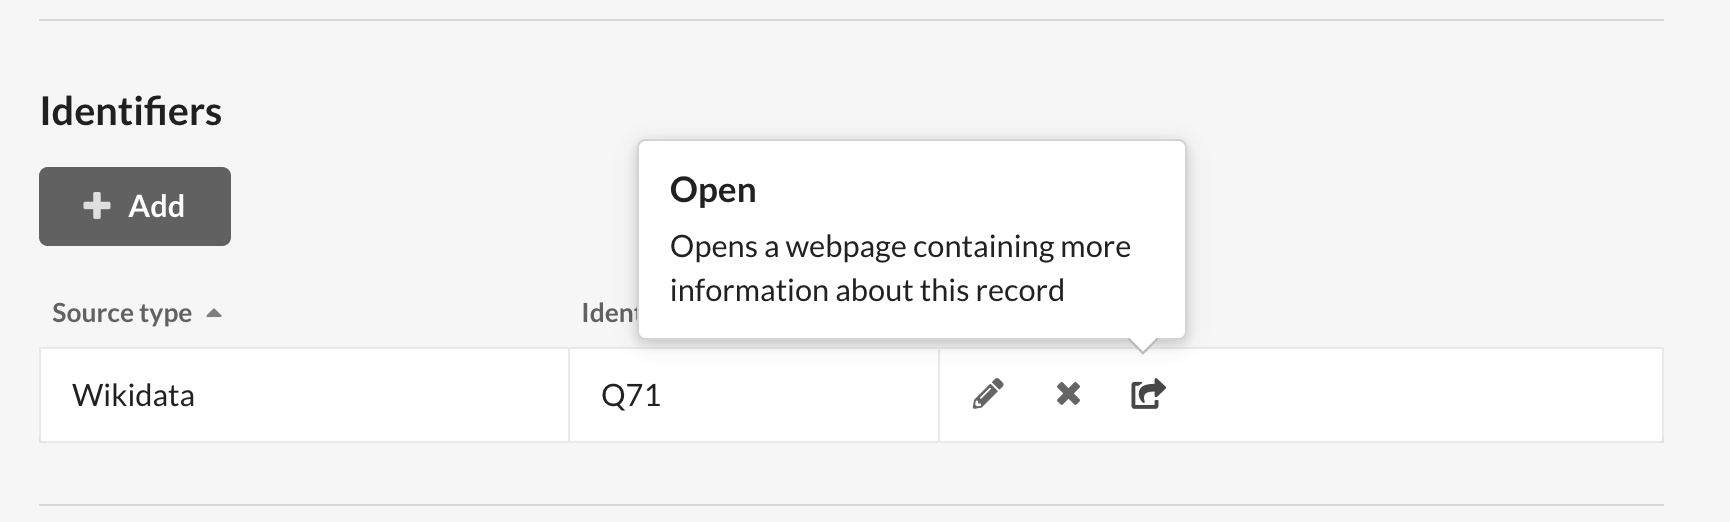
Task: Select the Wikidata source type cell
Action: click(304, 395)
